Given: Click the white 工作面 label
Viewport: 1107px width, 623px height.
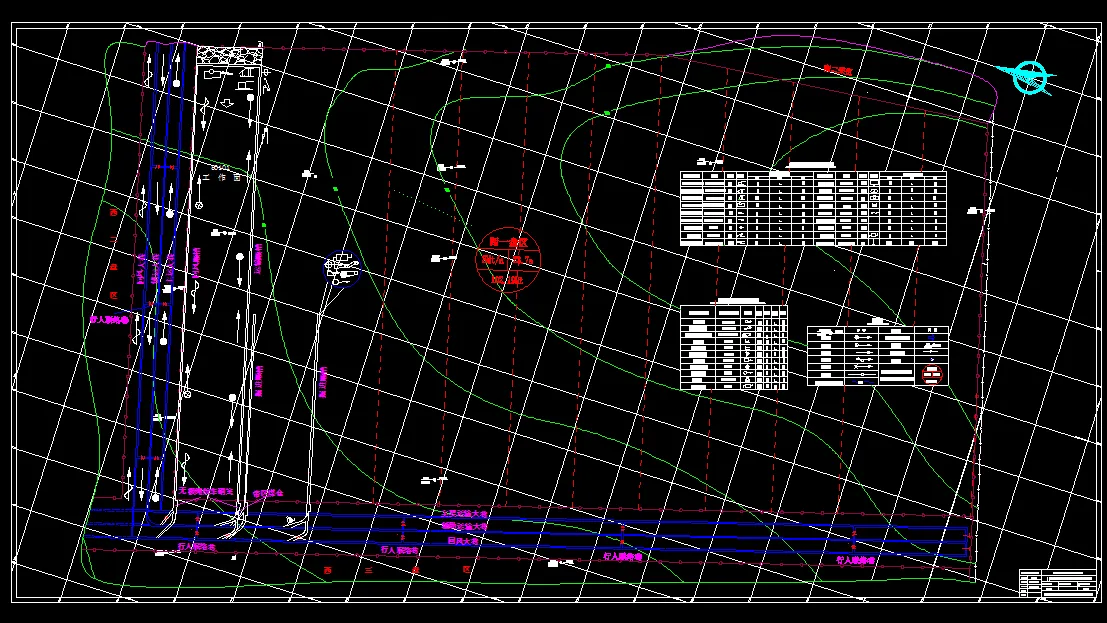Looking at the screenshot, I should [x=222, y=178].
